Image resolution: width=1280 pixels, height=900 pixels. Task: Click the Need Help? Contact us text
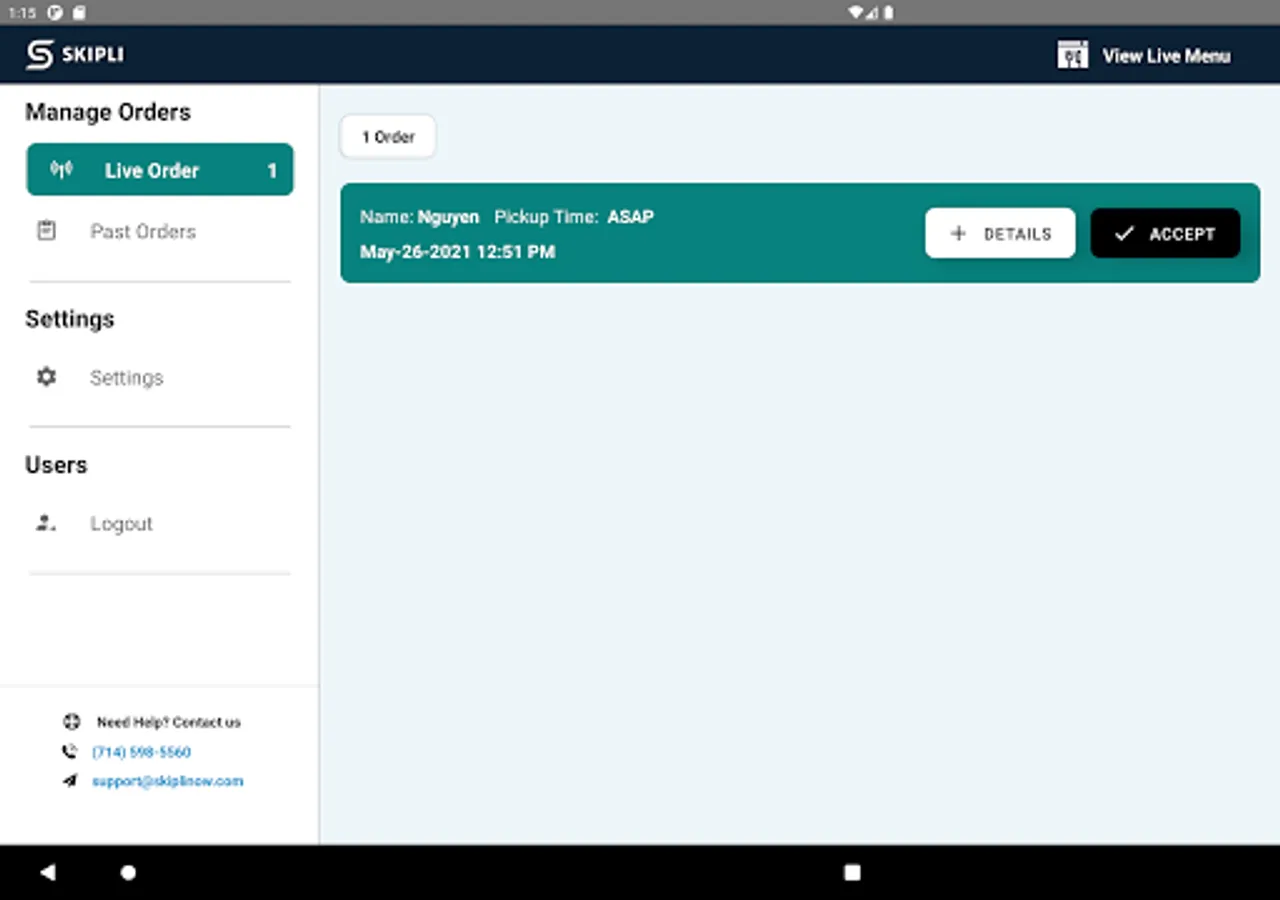point(169,722)
